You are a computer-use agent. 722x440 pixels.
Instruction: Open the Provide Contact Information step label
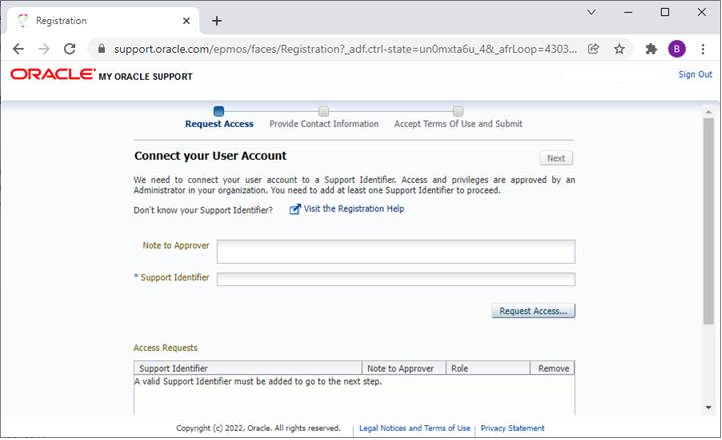tap(324, 124)
